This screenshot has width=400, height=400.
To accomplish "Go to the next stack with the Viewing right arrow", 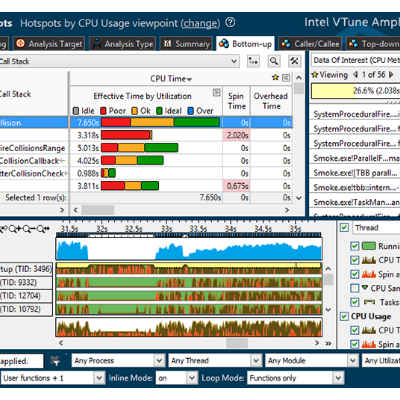I will (x=391, y=75).
